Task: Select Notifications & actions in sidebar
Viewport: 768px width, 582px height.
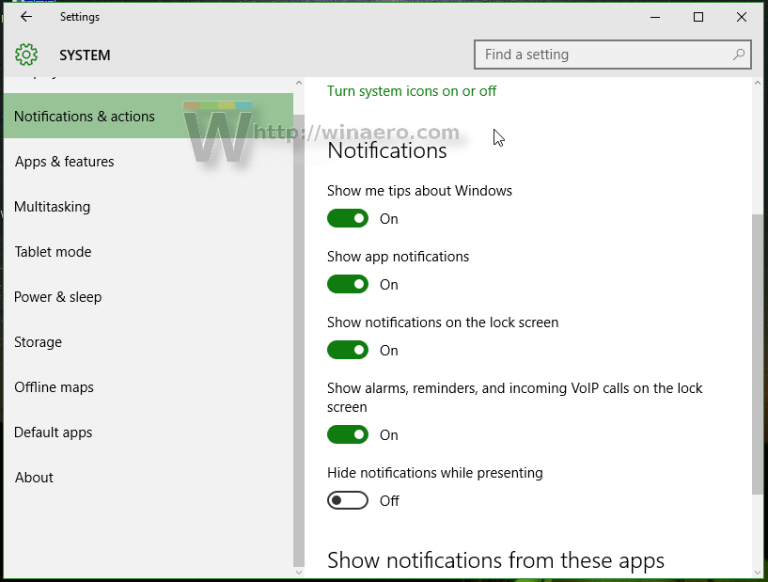Action: 148,116
